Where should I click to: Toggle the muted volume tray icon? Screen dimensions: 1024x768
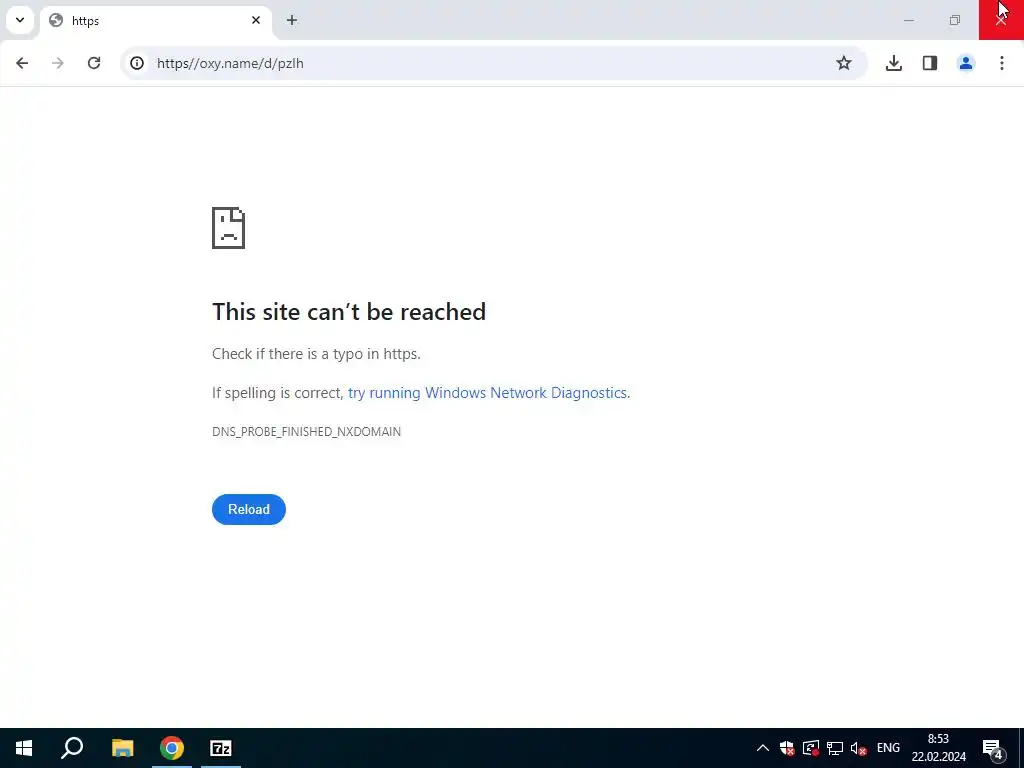(859, 748)
